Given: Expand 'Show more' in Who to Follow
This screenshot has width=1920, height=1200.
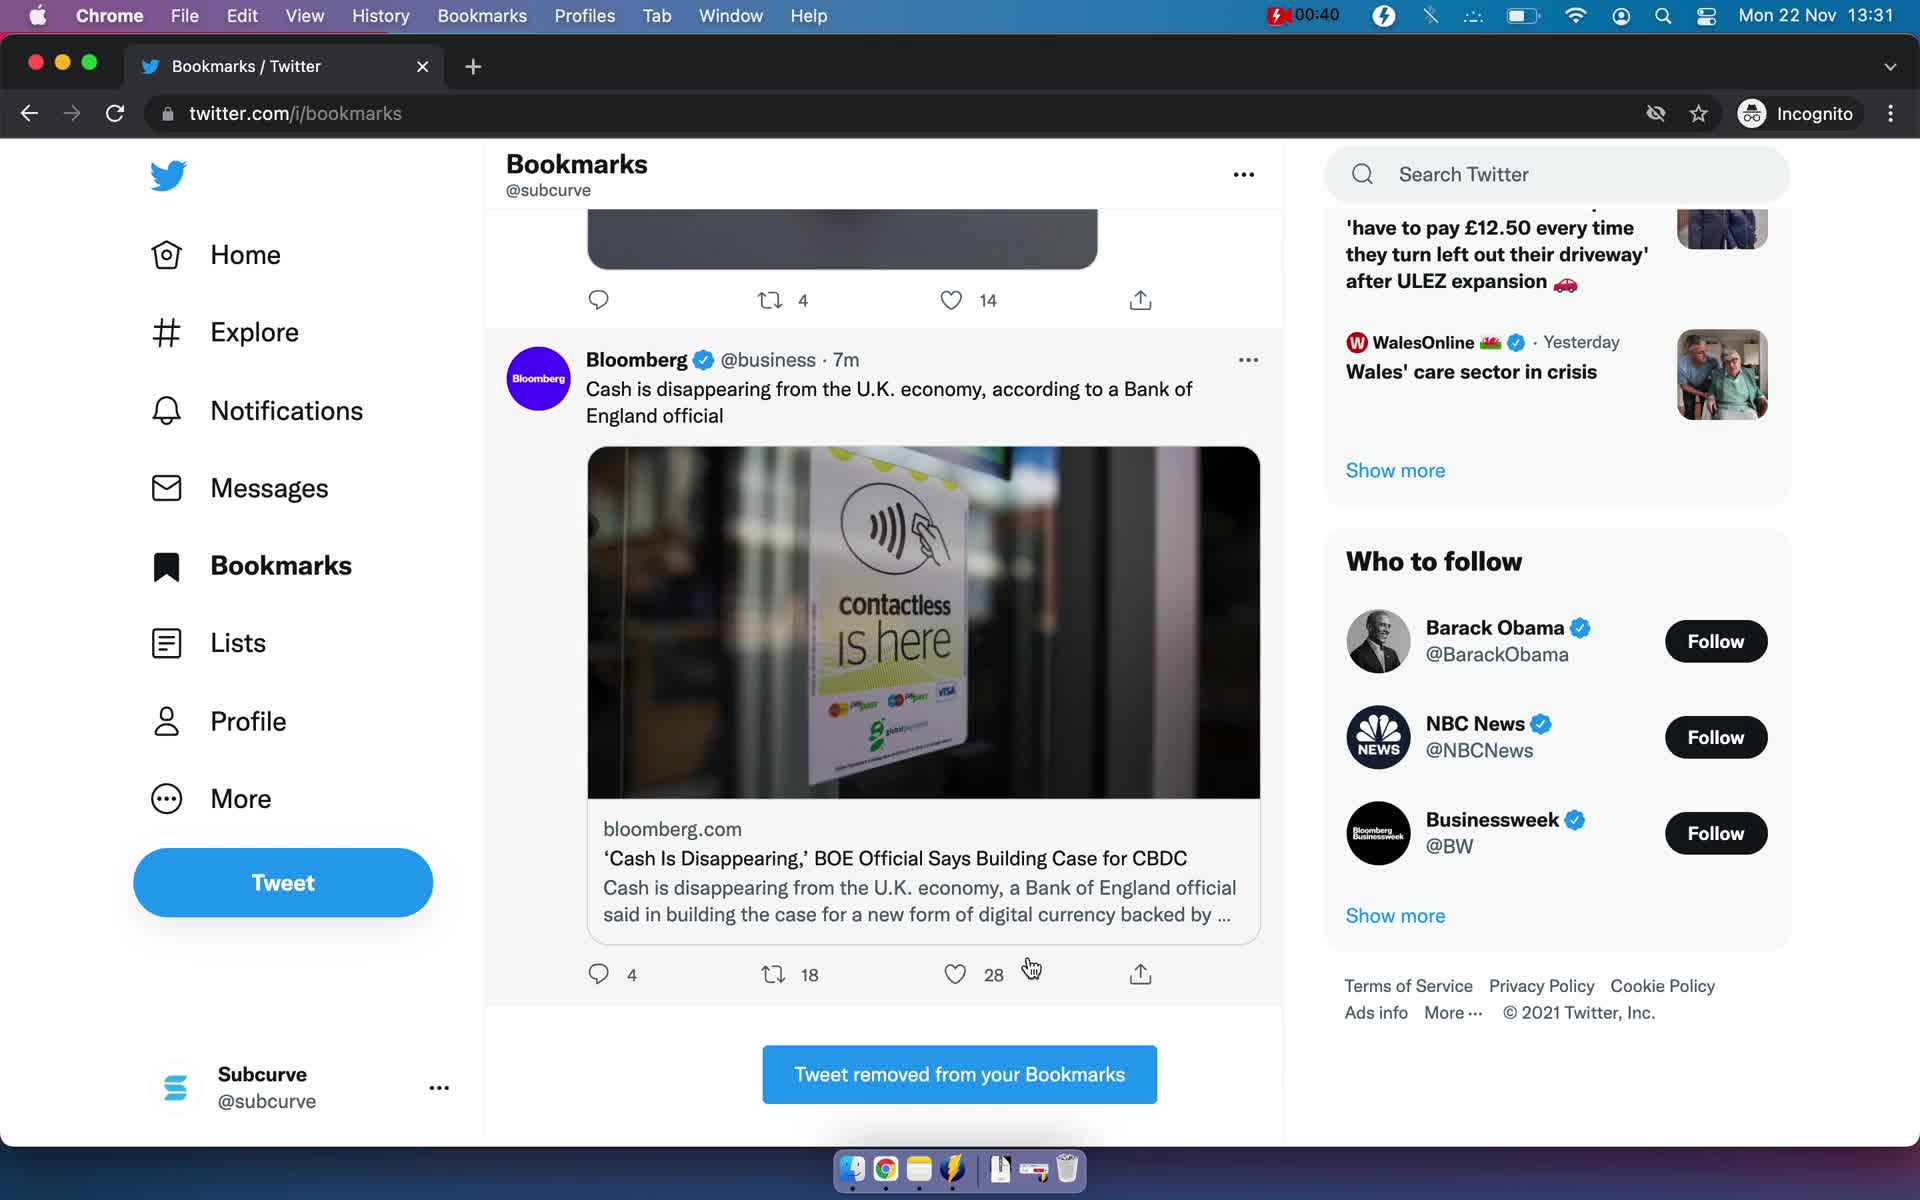Looking at the screenshot, I should pyautogui.click(x=1395, y=915).
